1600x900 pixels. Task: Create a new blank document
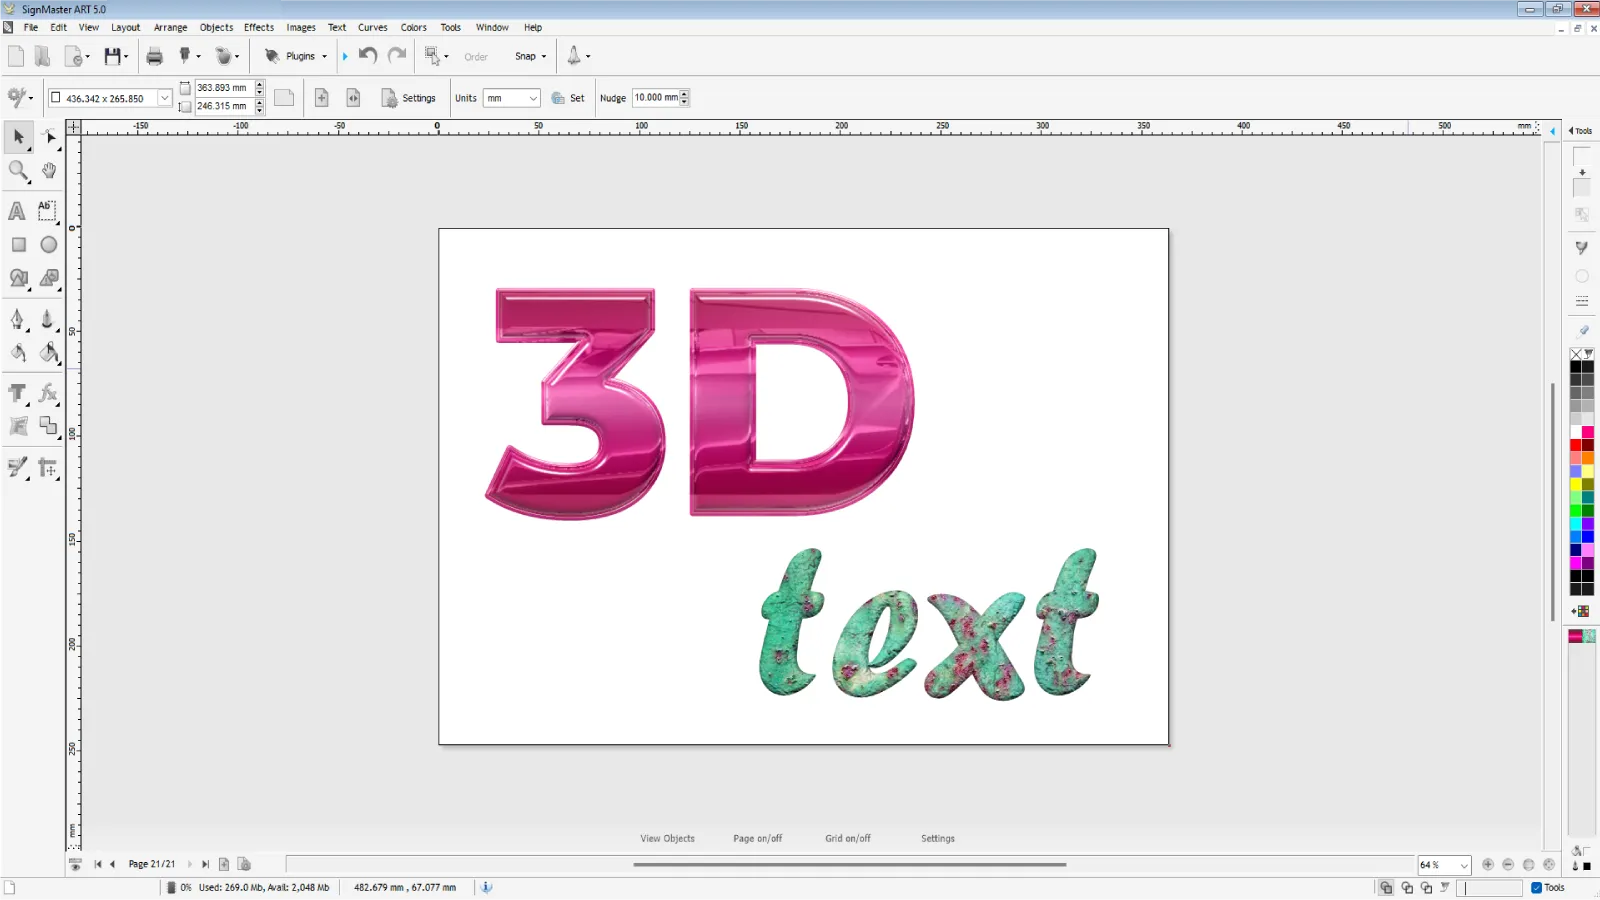pos(16,56)
